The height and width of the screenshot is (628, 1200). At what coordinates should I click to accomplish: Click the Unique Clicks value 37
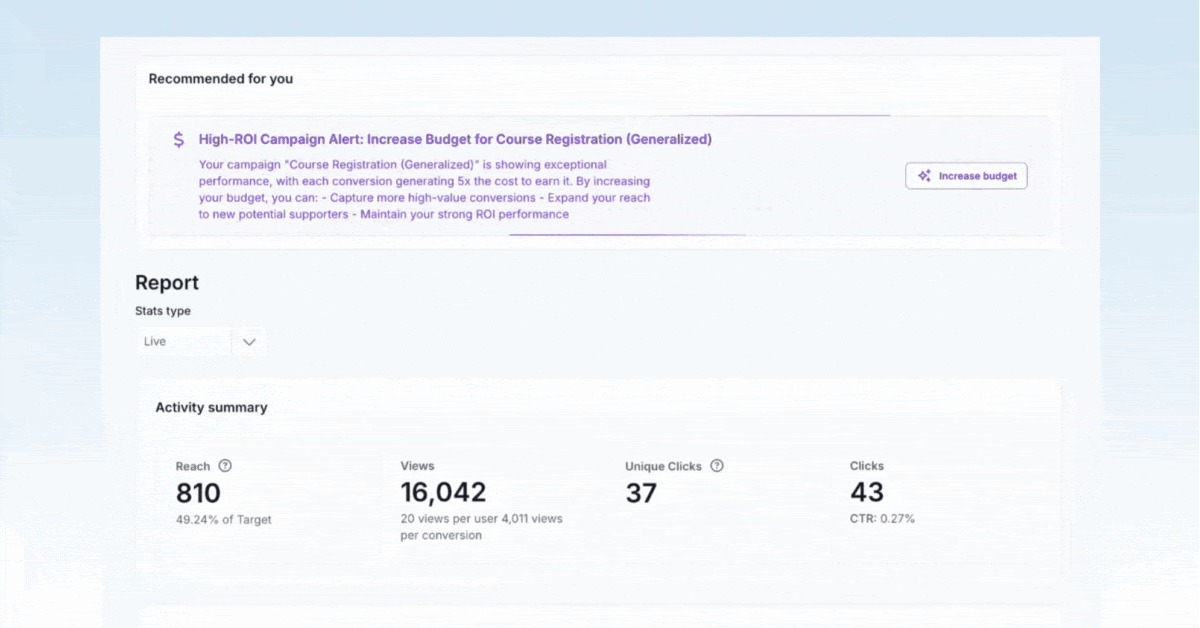coord(641,493)
